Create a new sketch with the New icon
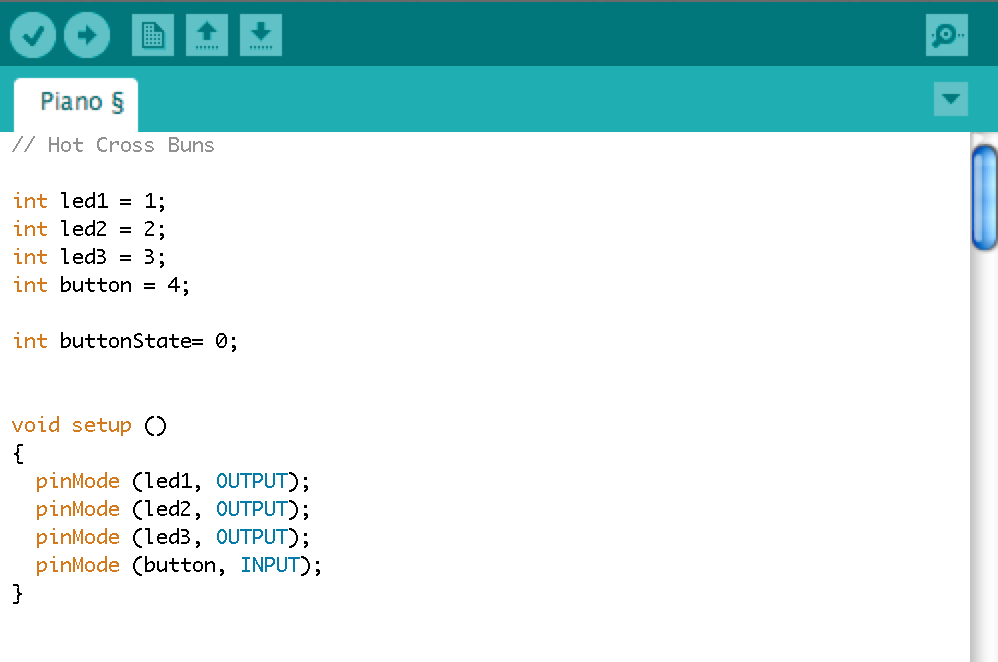This screenshot has width=998, height=662. point(153,35)
